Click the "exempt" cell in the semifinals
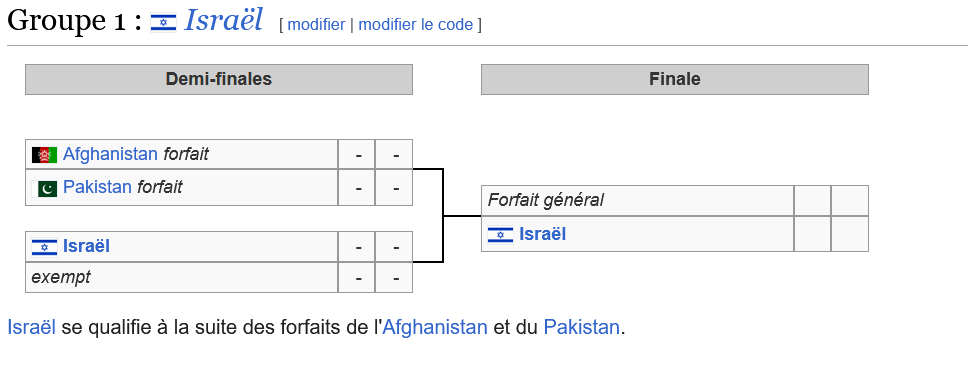968x375 pixels. (182, 277)
